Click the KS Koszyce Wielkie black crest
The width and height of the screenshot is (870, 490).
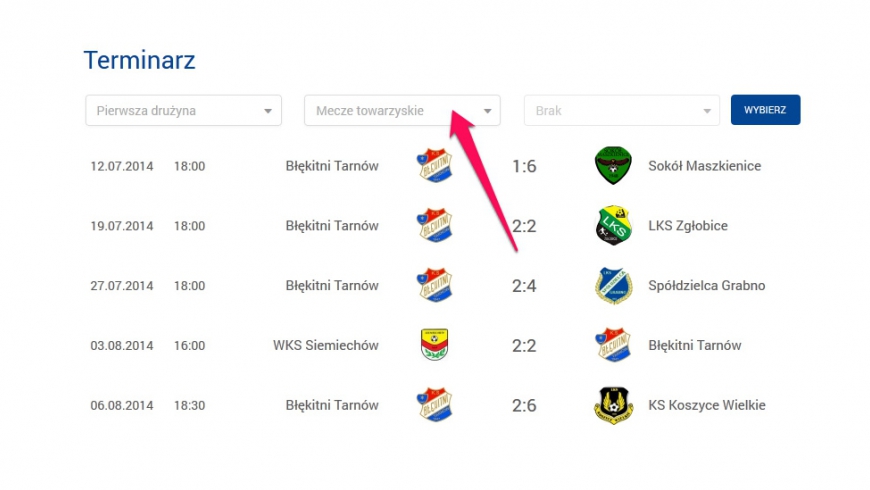coord(613,405)
